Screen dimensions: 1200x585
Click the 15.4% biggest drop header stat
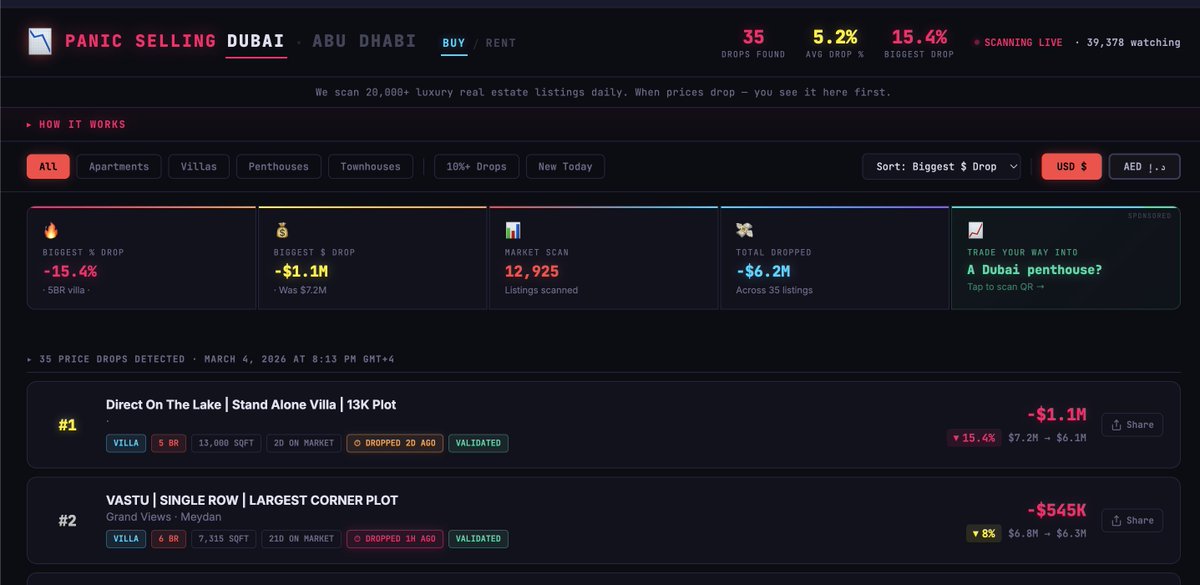919,42
